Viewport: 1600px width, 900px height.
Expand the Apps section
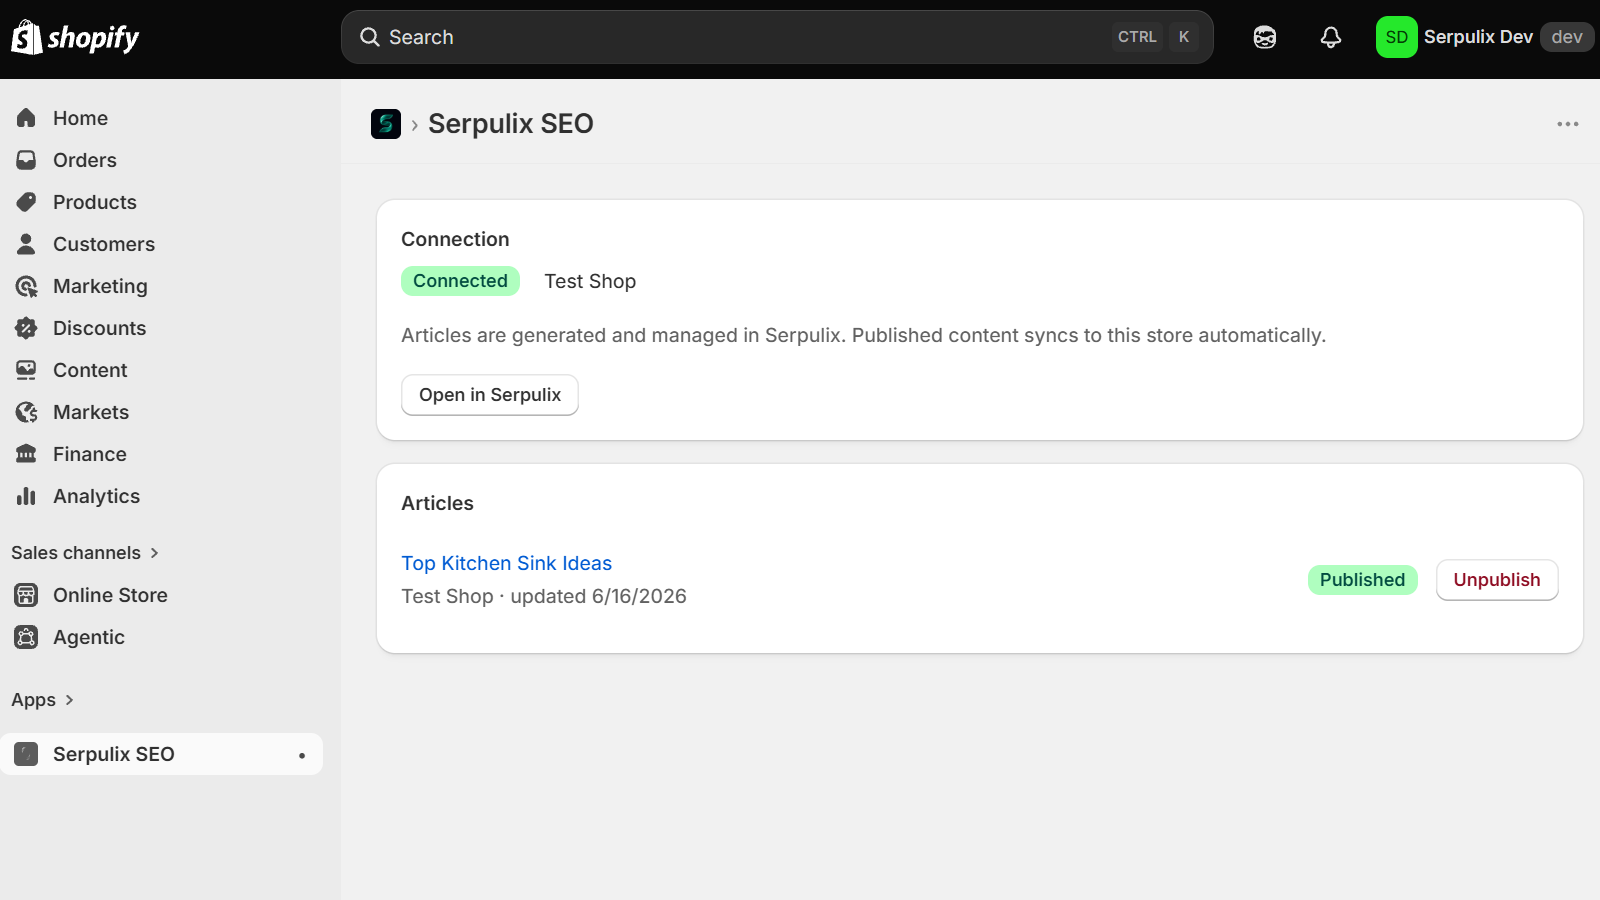[43, 700]
